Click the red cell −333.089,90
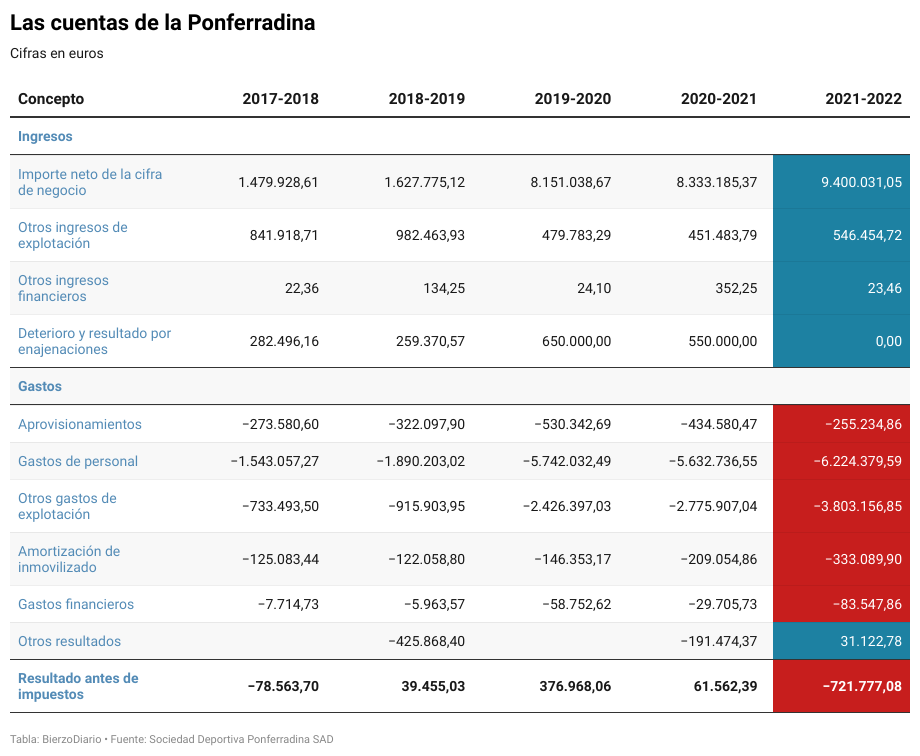 tap(841, 559)
